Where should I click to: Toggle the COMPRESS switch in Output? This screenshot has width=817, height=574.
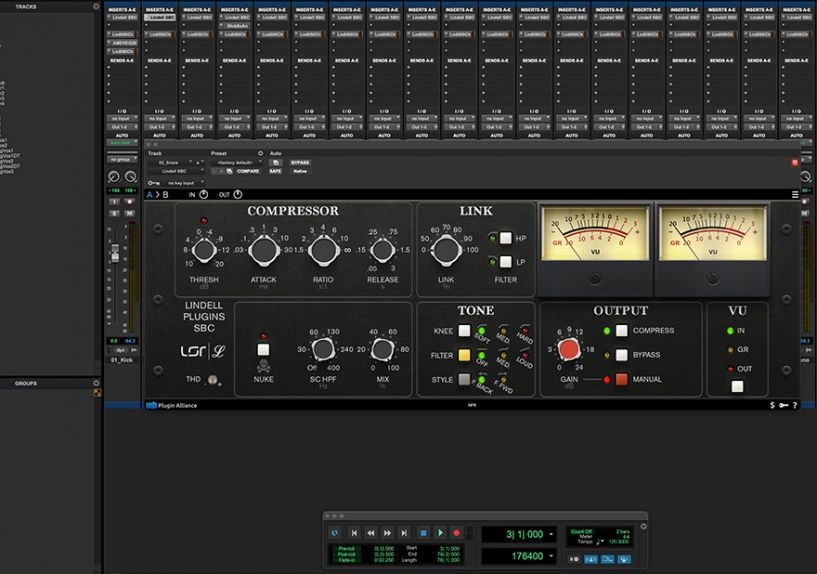click(x=622, y=331)
